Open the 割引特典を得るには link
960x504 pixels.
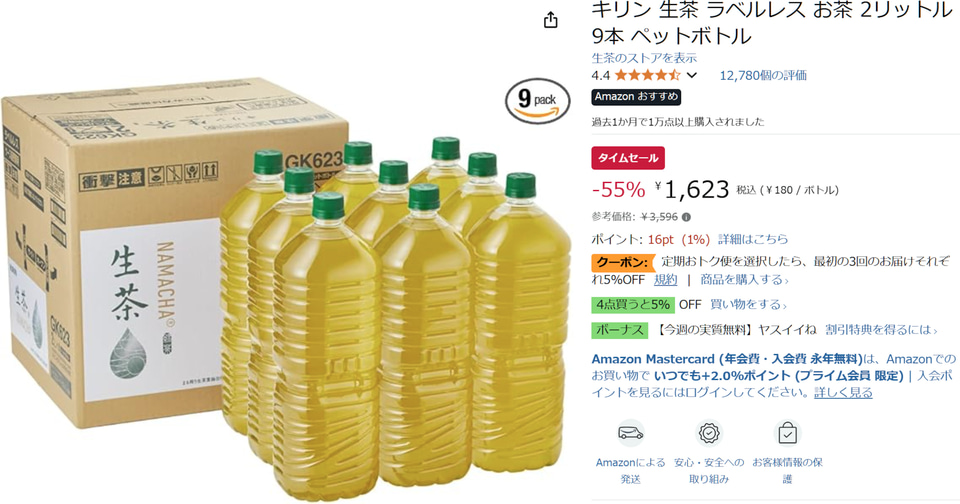click(x=880, y=330)
